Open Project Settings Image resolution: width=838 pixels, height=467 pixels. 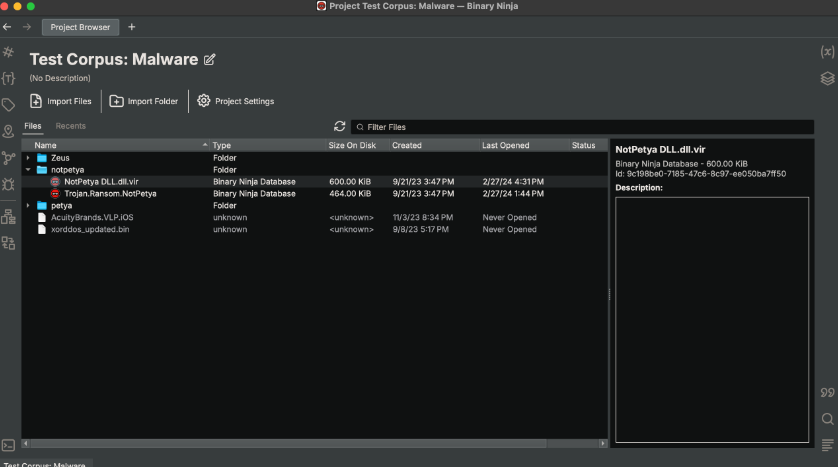point(235,101)
